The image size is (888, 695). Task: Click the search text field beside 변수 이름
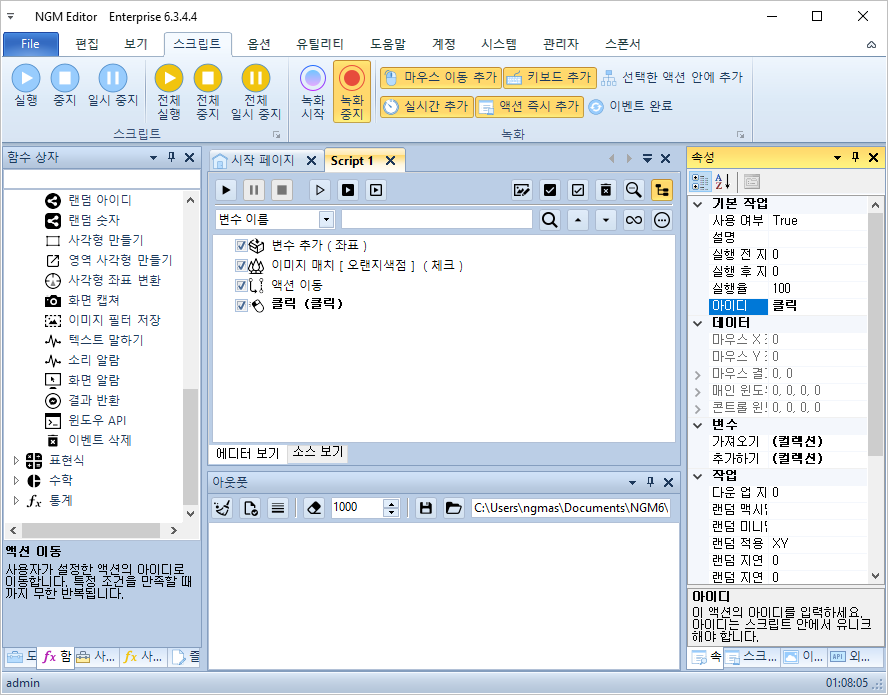[x=437, y=219]
